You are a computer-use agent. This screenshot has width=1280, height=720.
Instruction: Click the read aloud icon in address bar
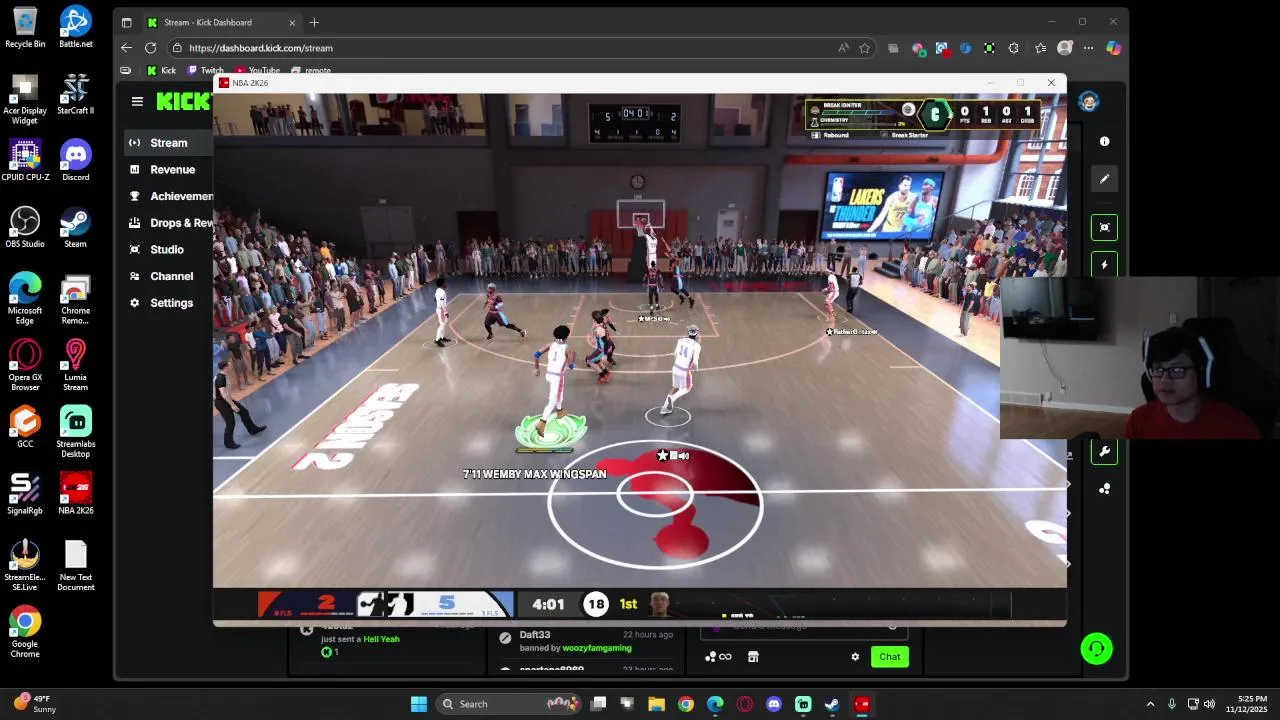coord(843,48)
